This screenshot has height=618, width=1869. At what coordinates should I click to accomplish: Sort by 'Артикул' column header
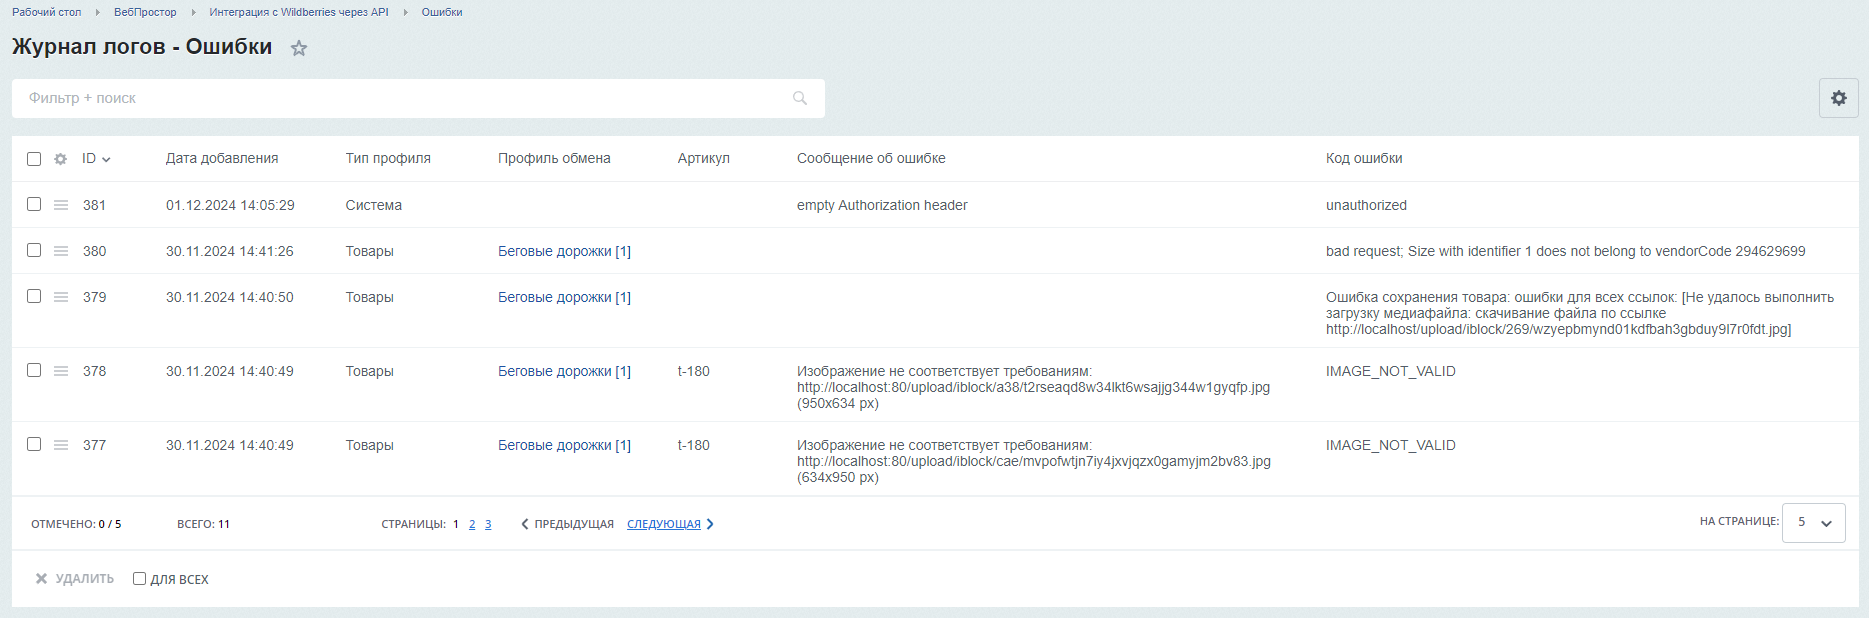click(x=704, y=158)
